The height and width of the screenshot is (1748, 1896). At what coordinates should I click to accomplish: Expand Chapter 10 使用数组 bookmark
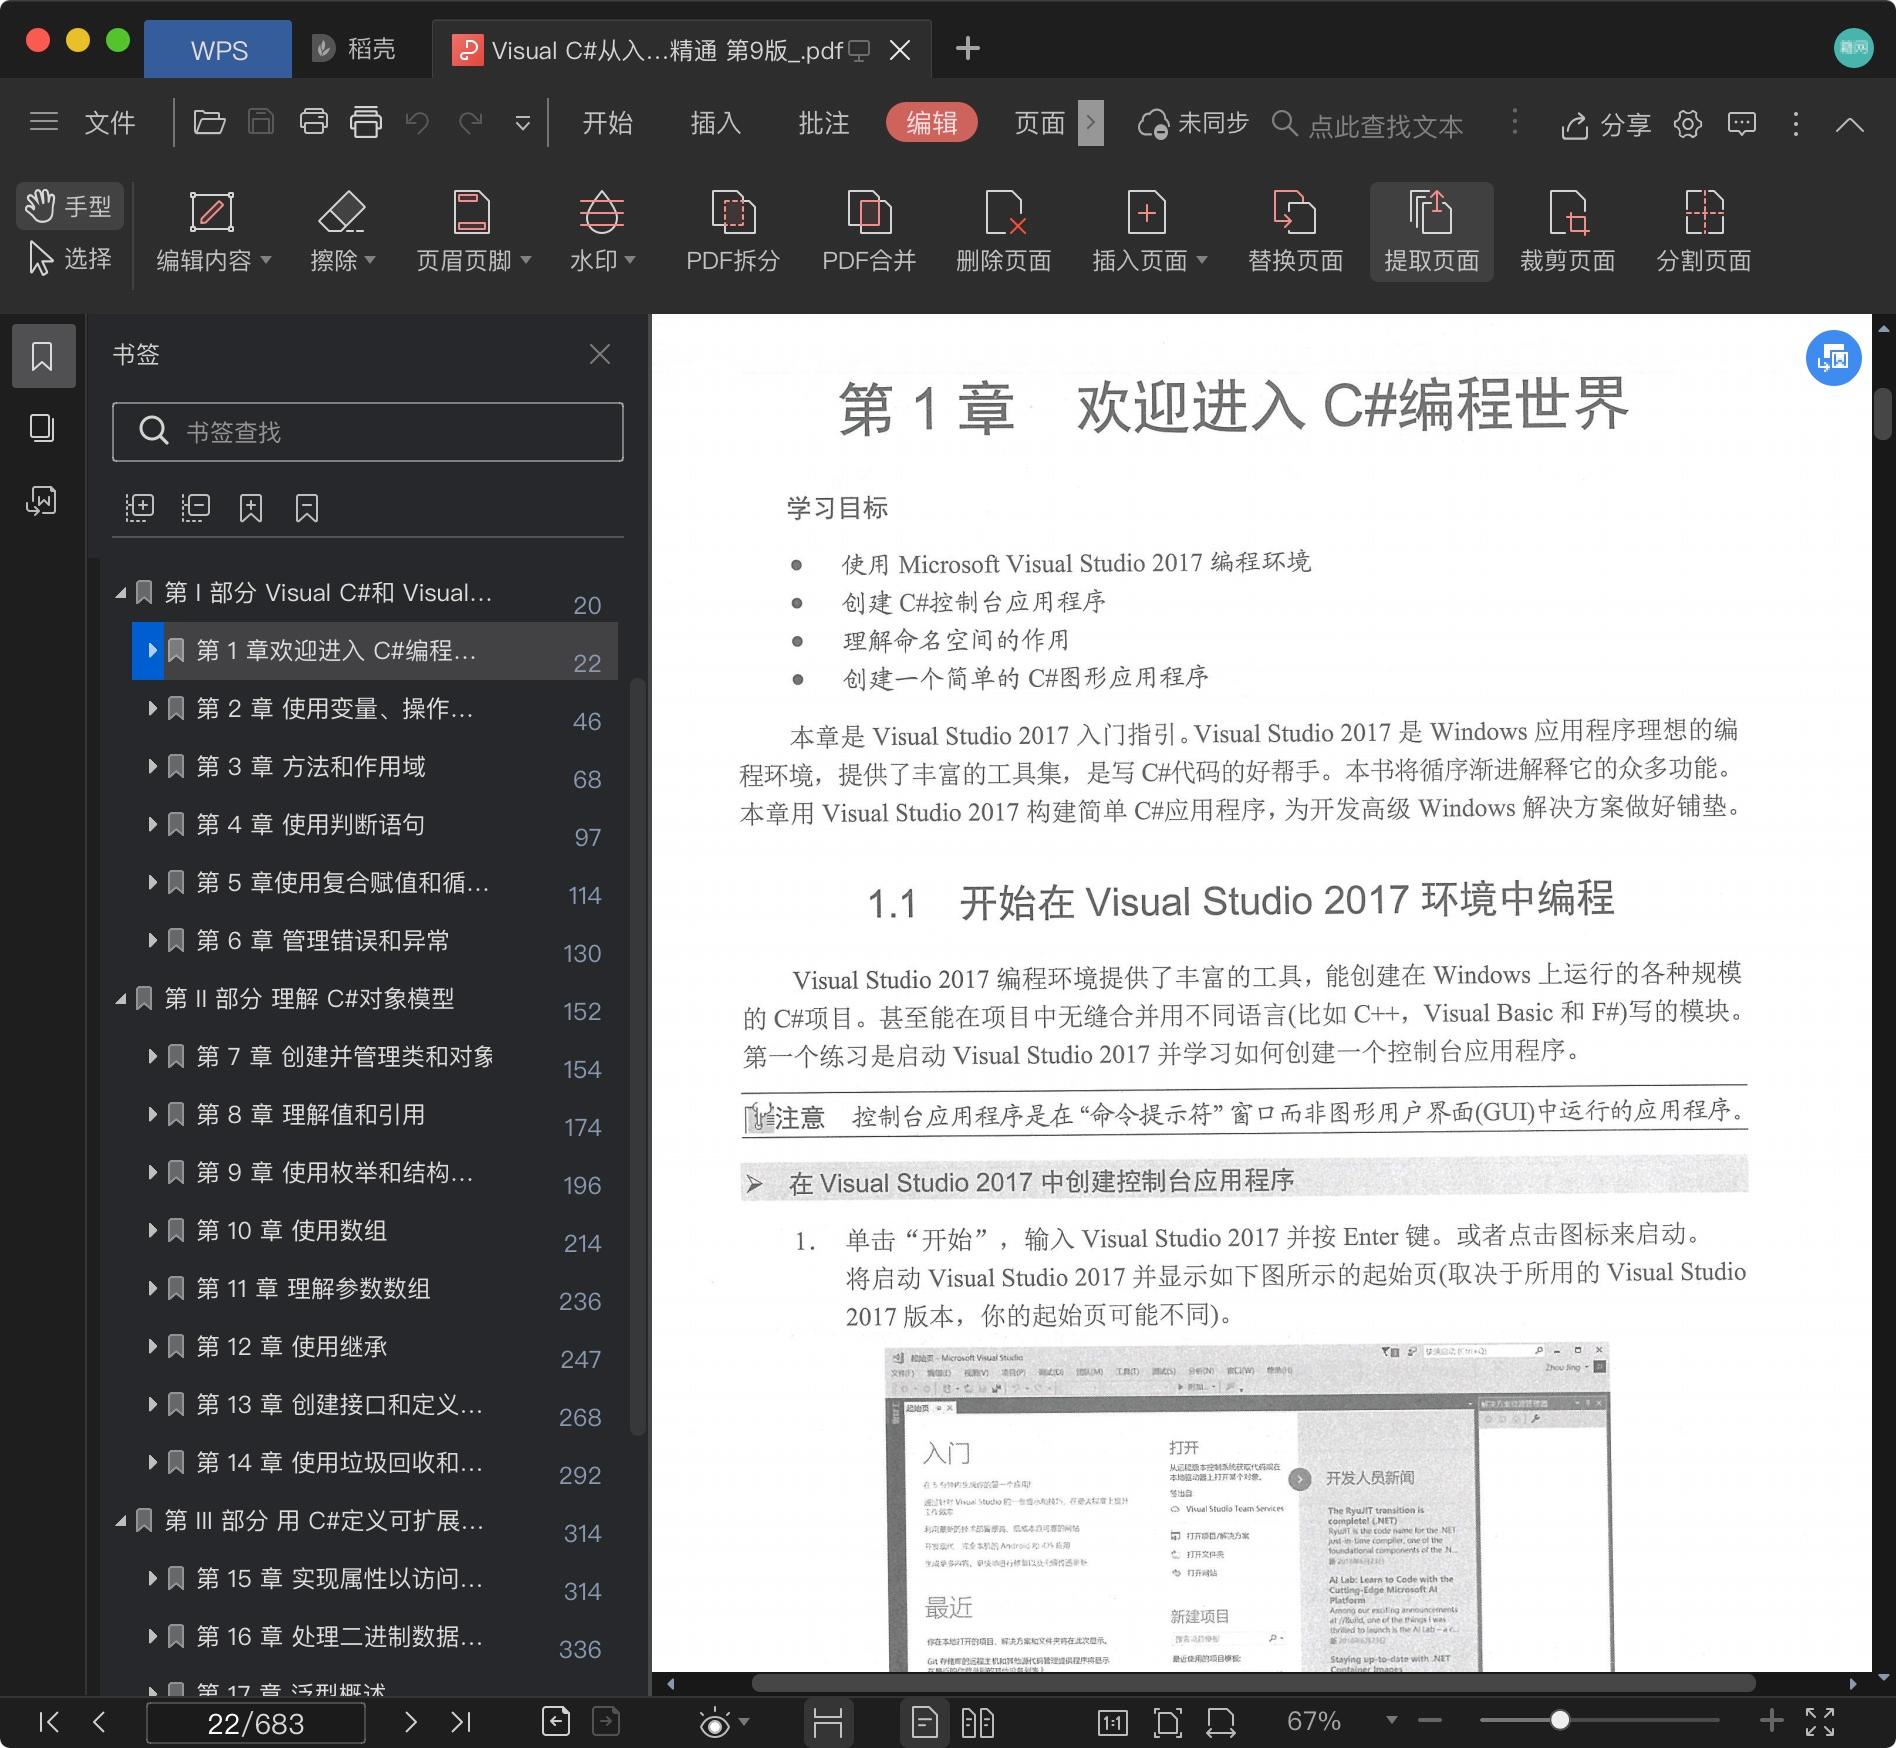pos(152,1230)
